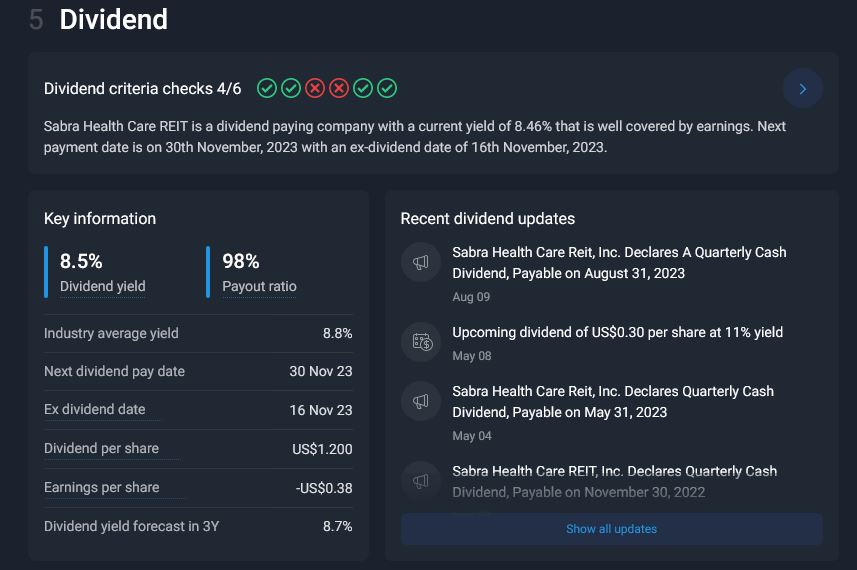Open May 31, 2023 quarterly dividend announcement
This screenshot has height=570, width=857.
613,401
